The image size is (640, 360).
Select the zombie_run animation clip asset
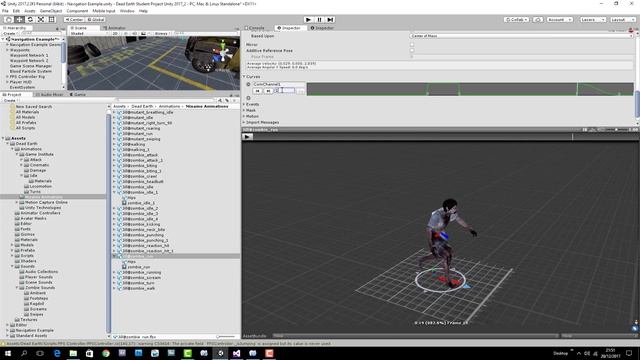(139, 267)
